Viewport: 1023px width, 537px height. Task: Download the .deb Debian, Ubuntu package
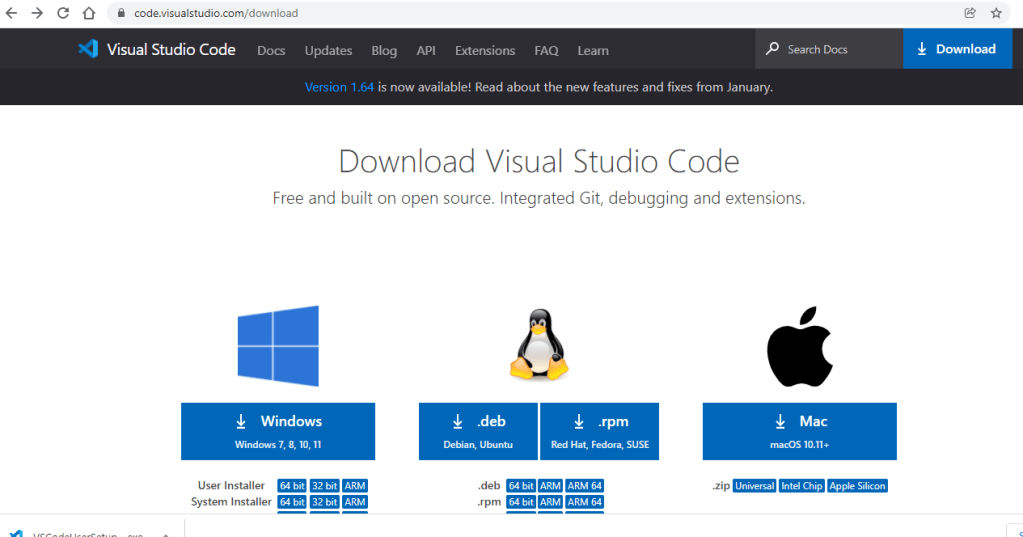coord(478,431)
